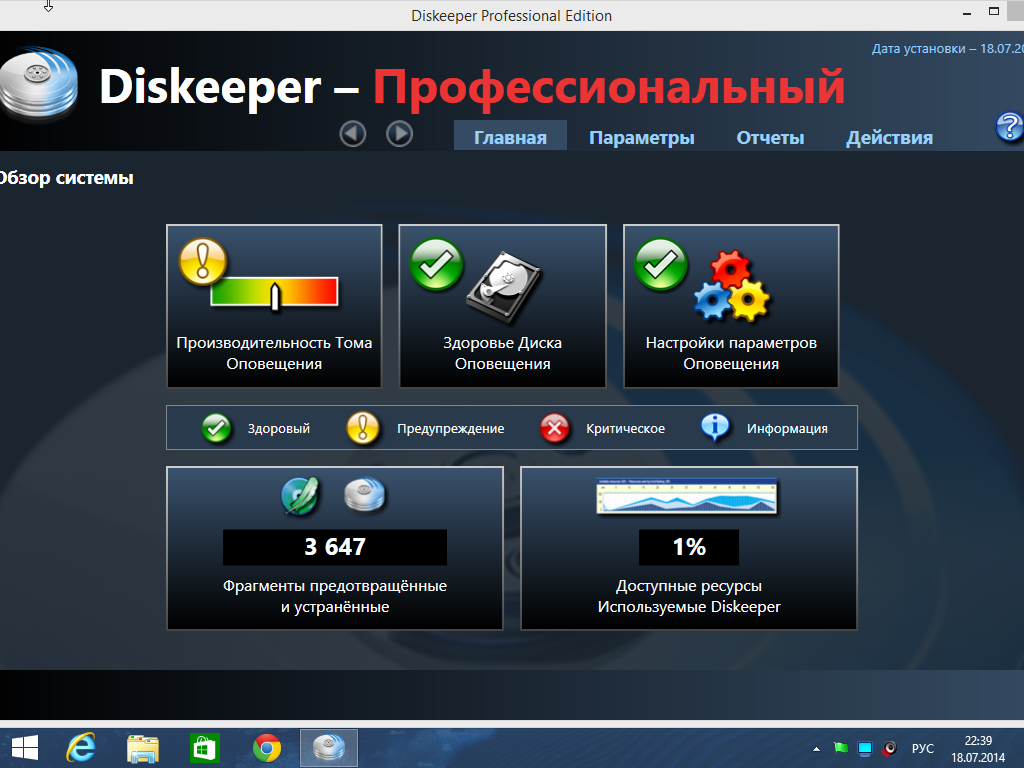Viewport: 1024px width, 768px height.
Task: Launch Internet Explorer from taskbar
Action: pyautogui.click(x=82, y=748)
